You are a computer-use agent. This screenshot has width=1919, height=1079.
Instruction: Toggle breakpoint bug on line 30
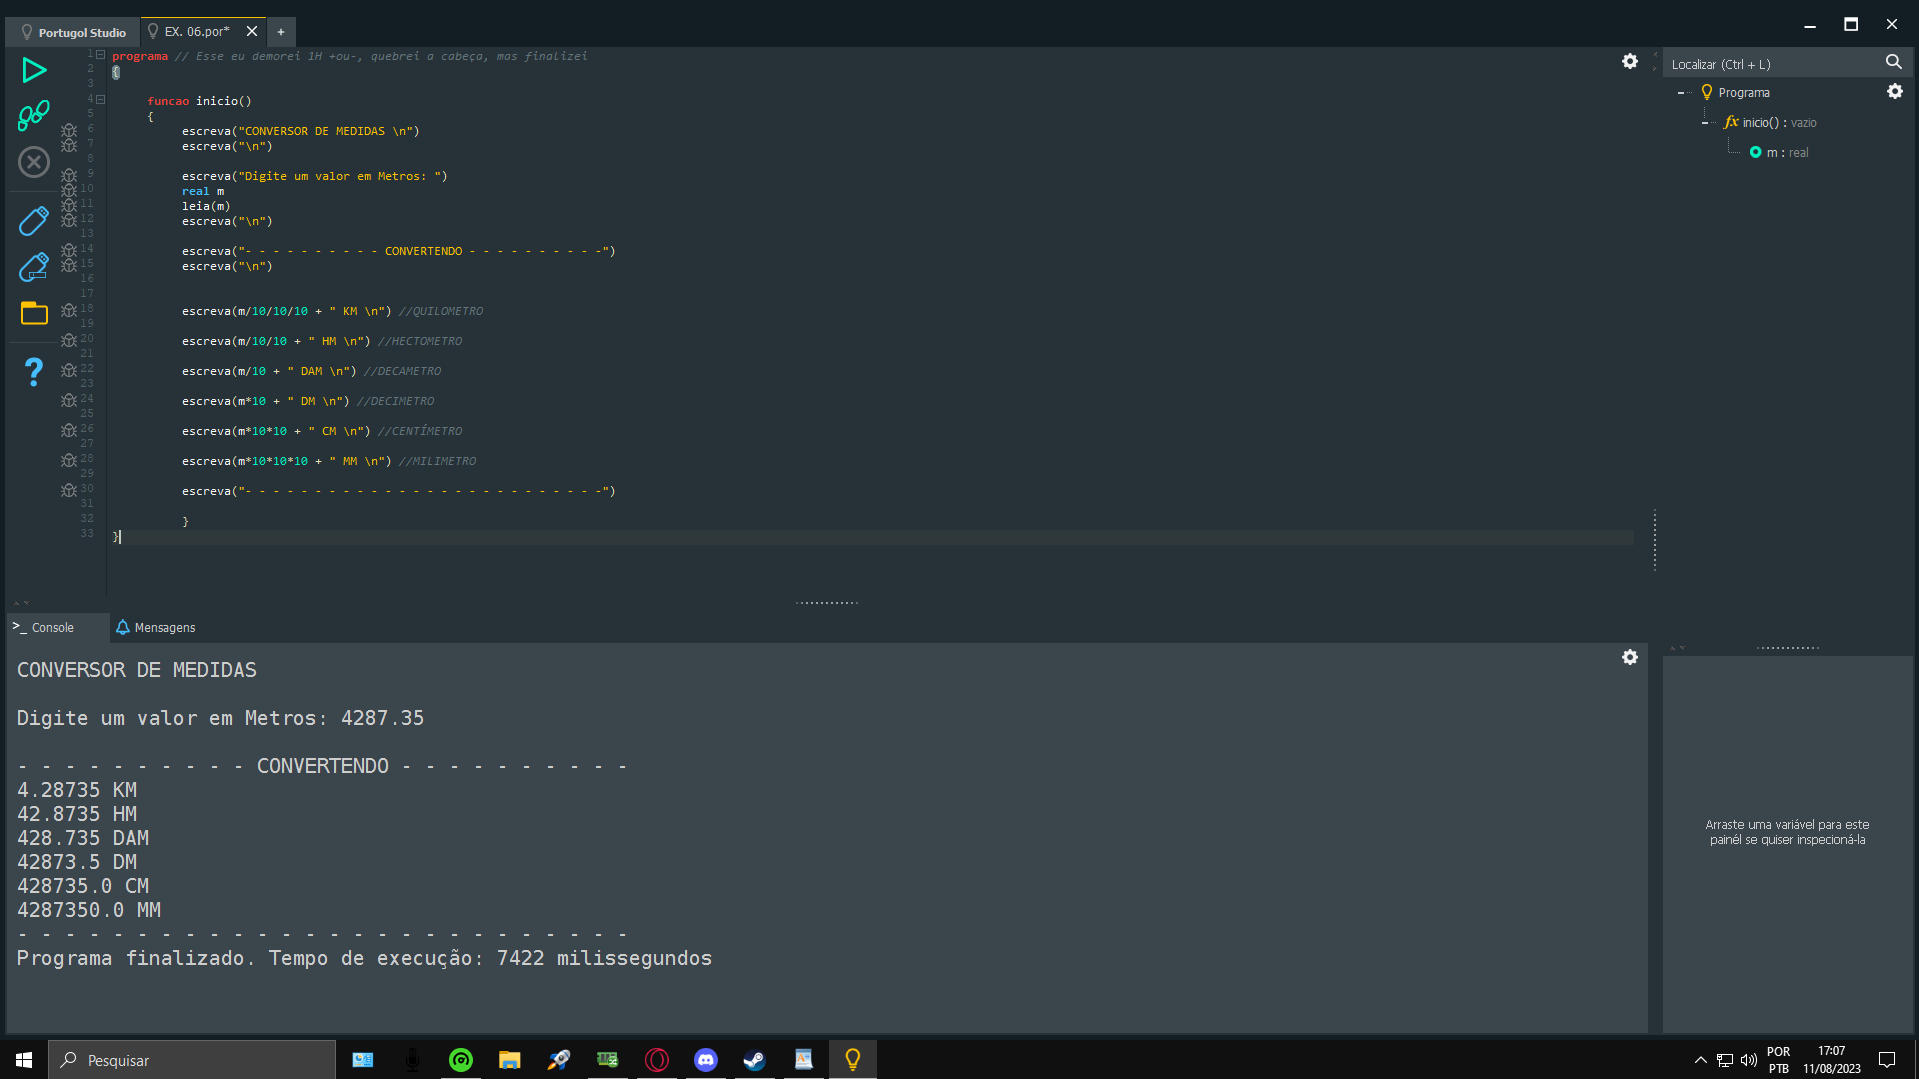point(69,491)
